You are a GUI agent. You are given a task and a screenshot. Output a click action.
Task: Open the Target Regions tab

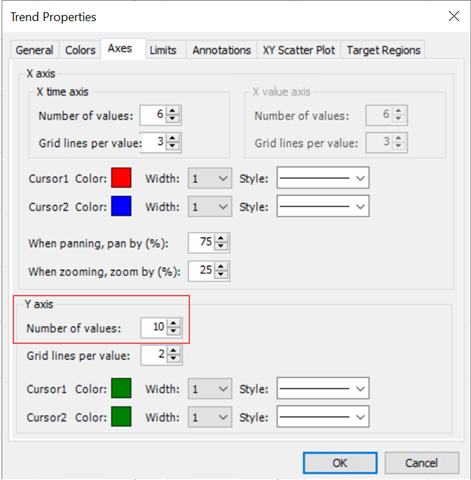click(x=383, y=50)
